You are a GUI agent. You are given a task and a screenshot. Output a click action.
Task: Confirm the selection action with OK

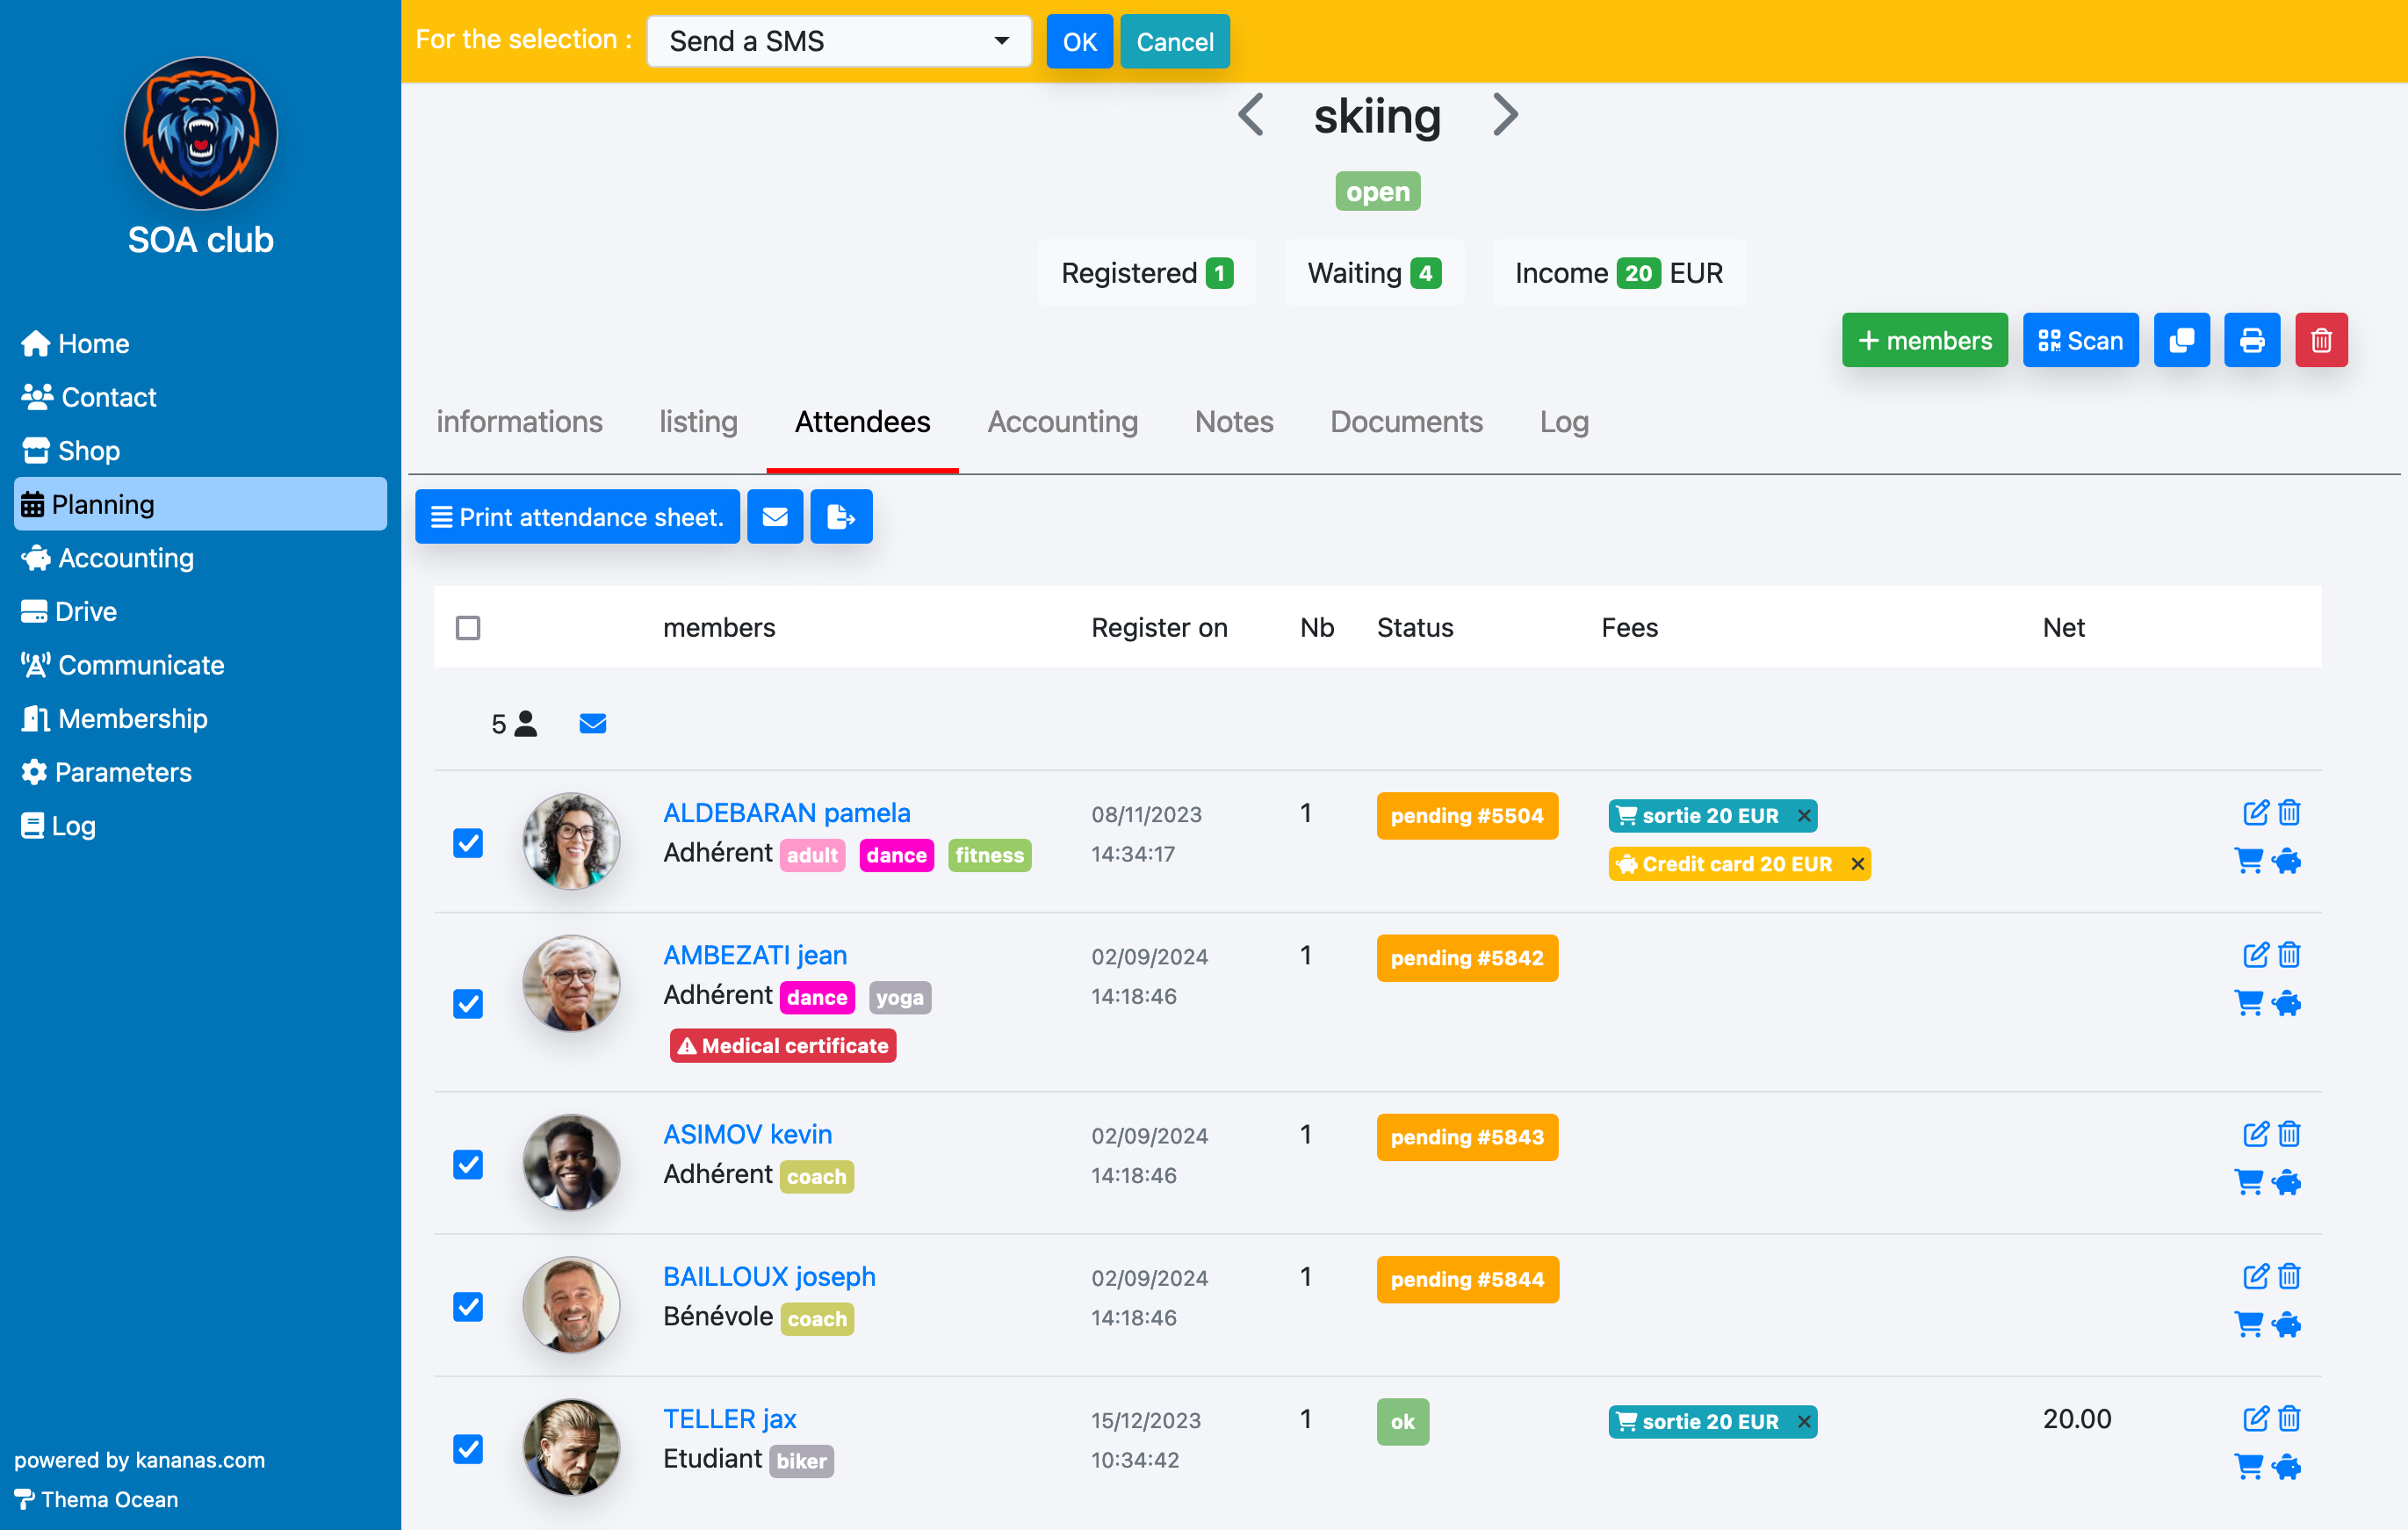[1079, 41]
